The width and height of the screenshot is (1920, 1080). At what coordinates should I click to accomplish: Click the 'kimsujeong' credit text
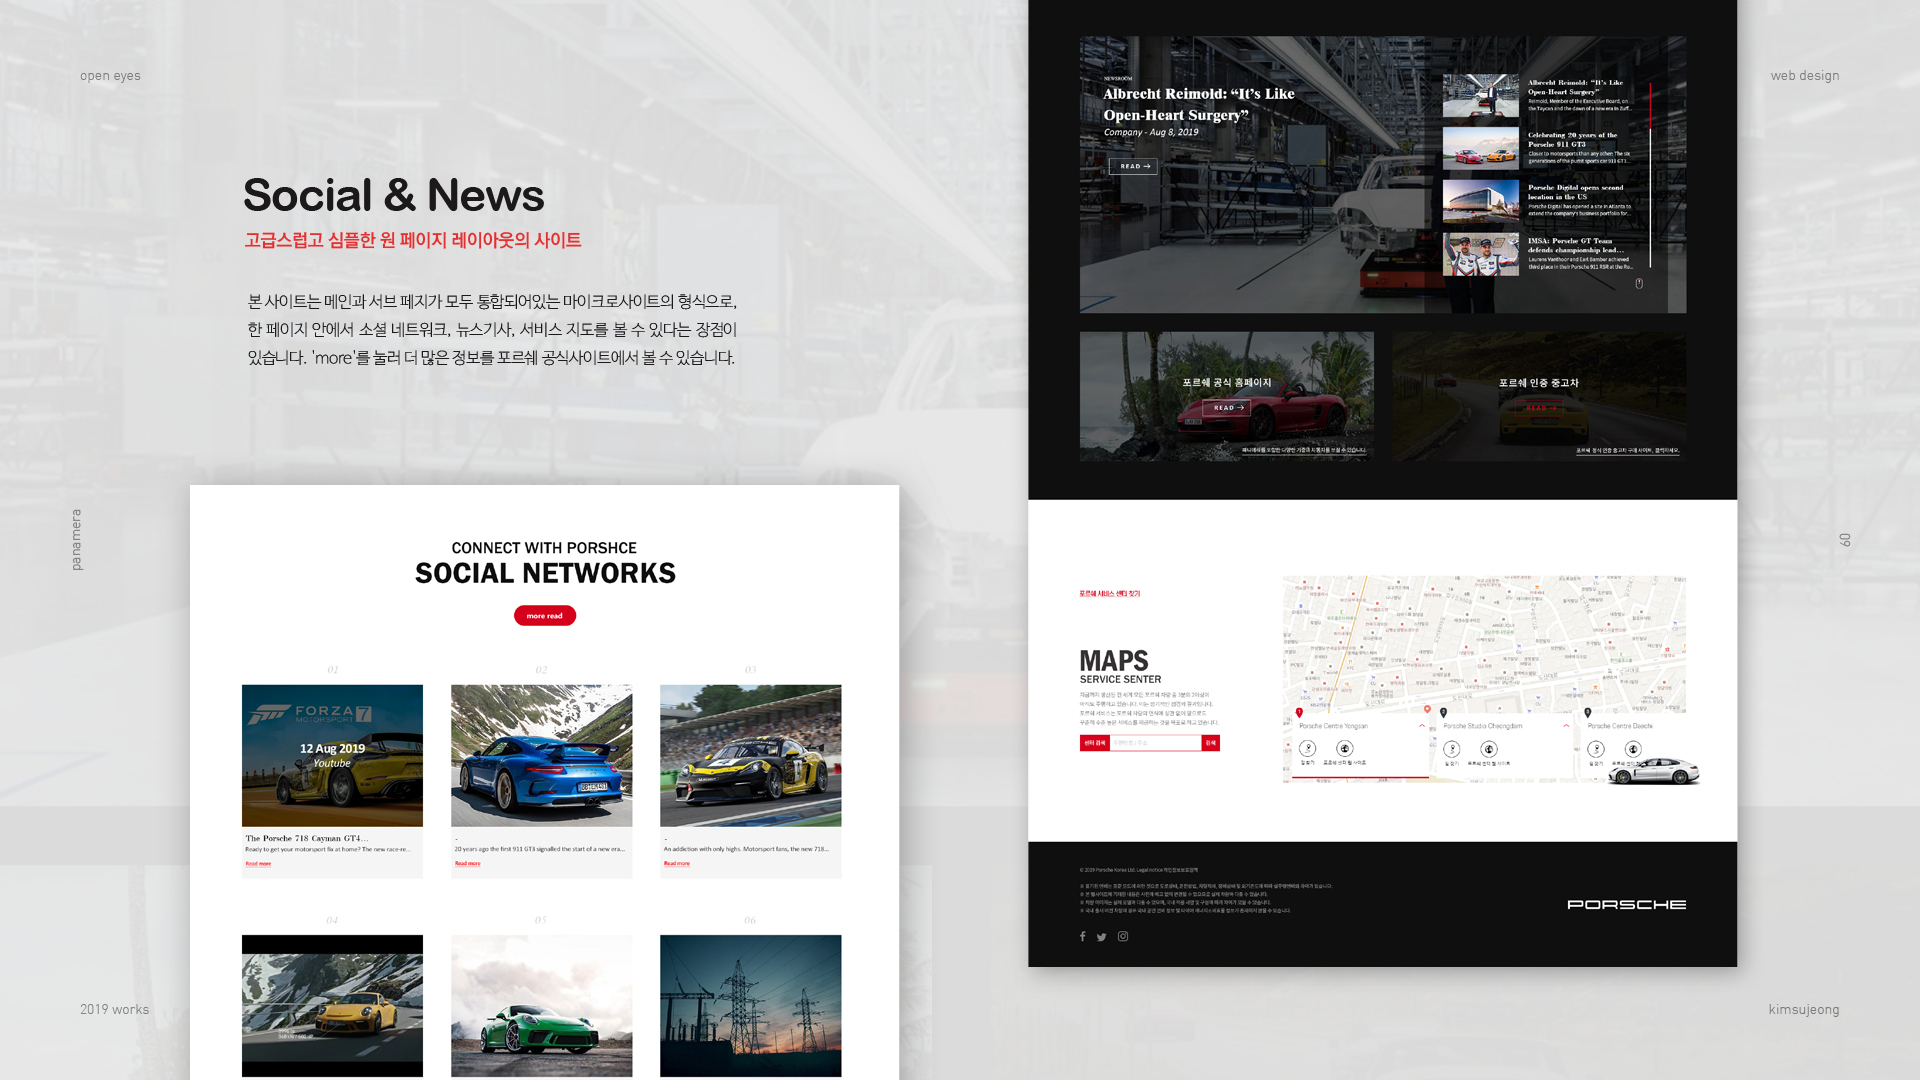pos(1803,1009)
